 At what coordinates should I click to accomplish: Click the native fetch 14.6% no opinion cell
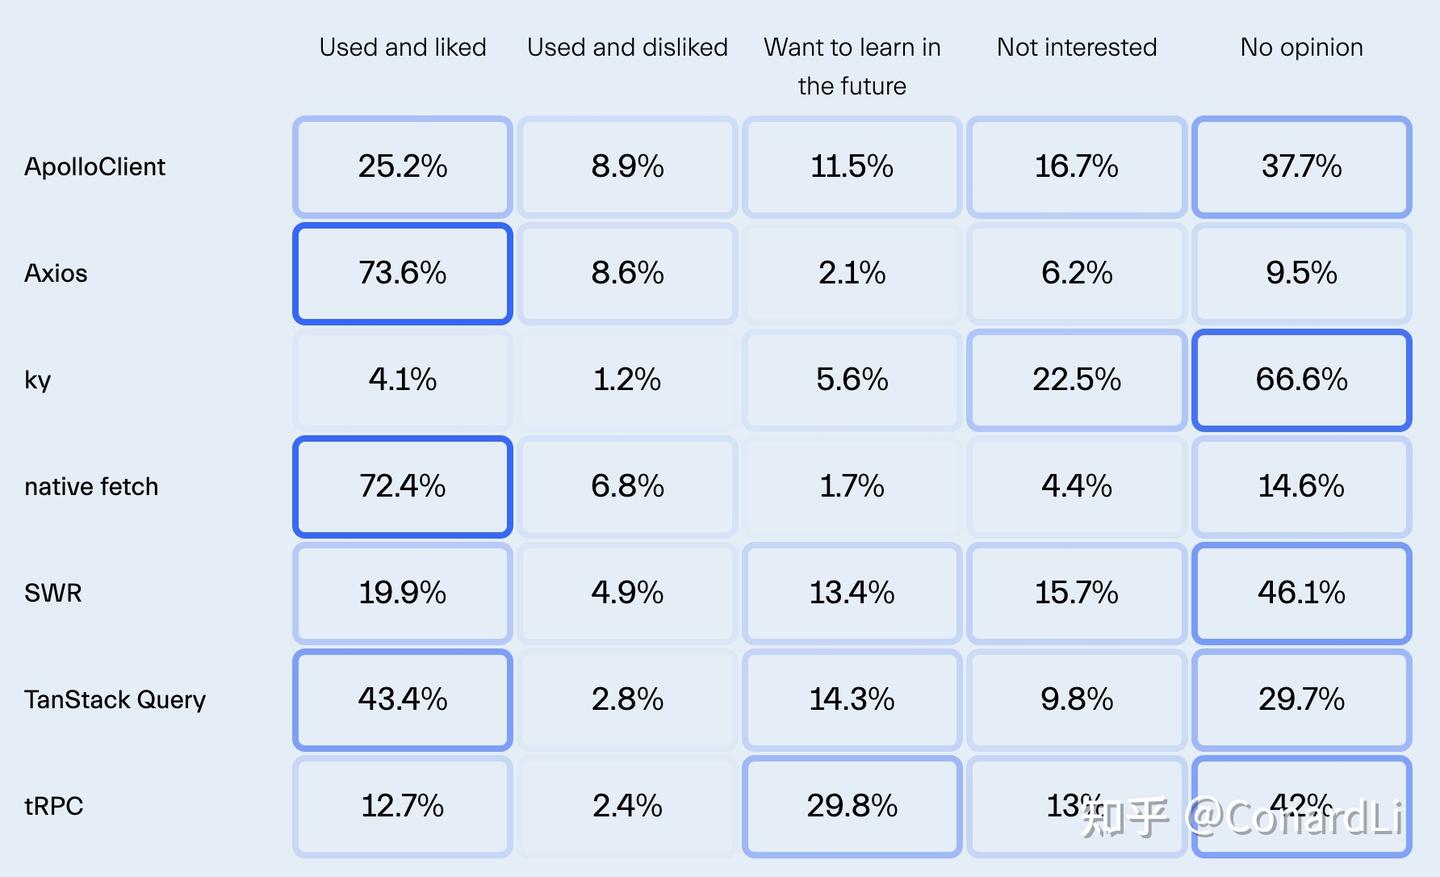pos(1301,487)
